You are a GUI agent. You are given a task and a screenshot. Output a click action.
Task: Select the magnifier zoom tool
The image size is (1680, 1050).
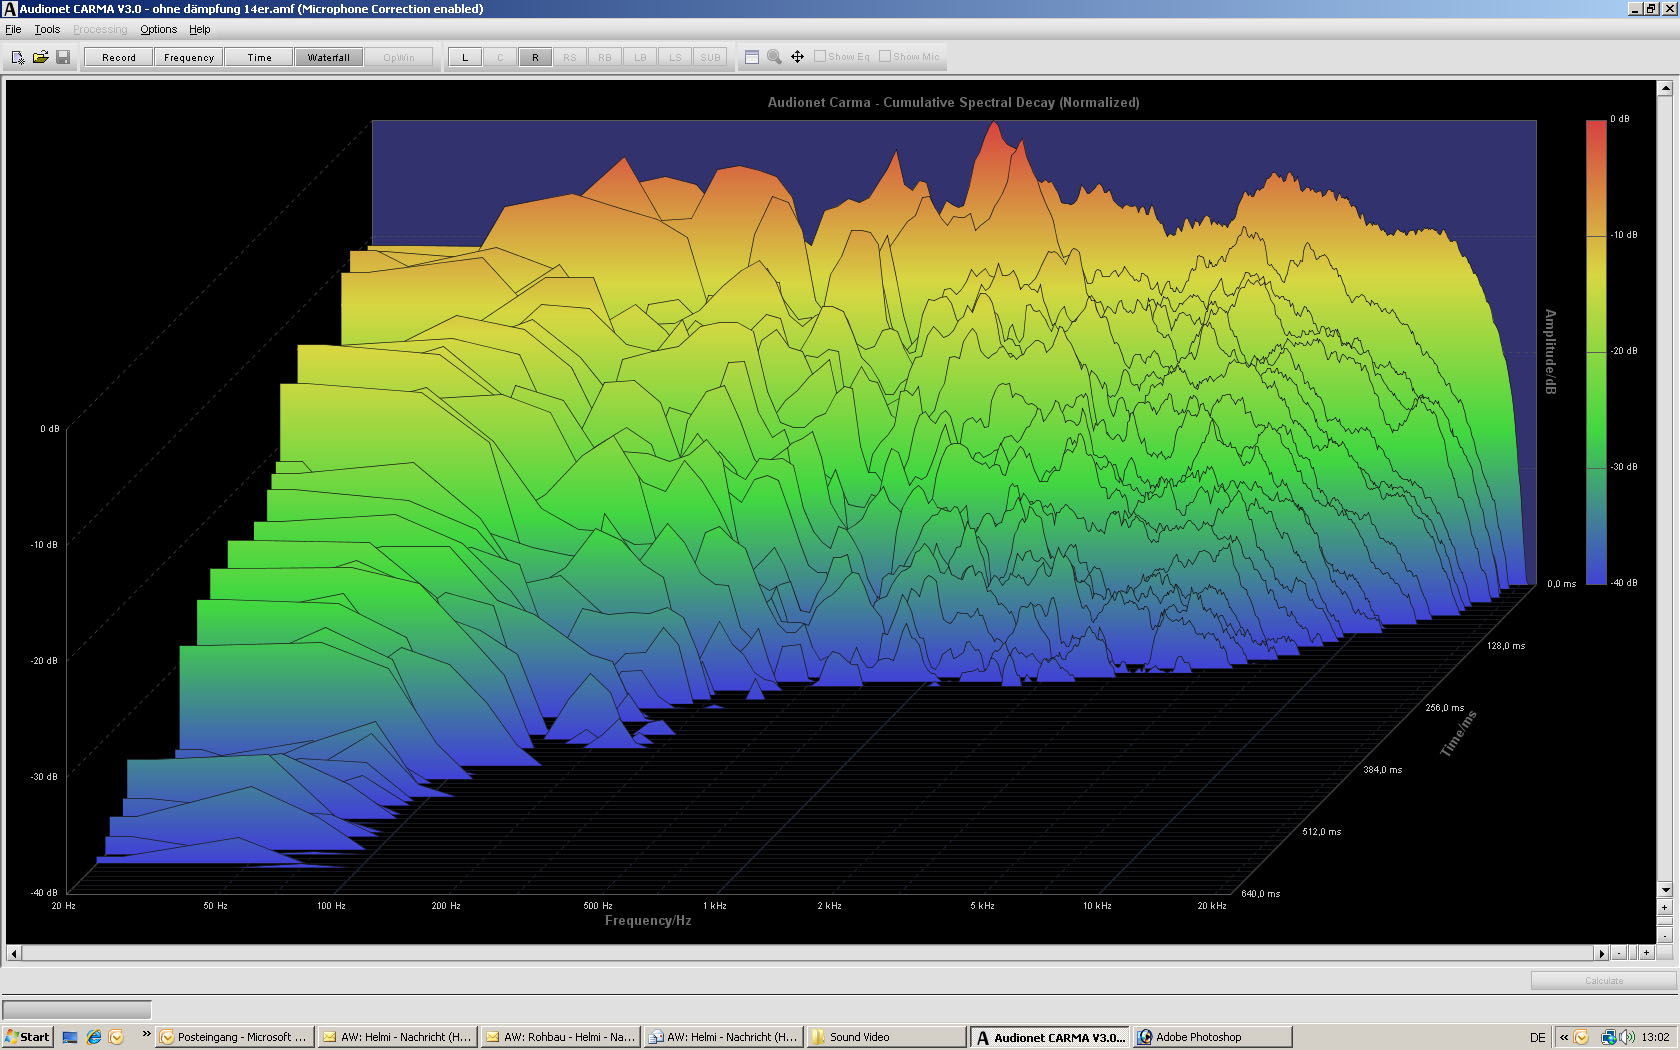[774, 57]
